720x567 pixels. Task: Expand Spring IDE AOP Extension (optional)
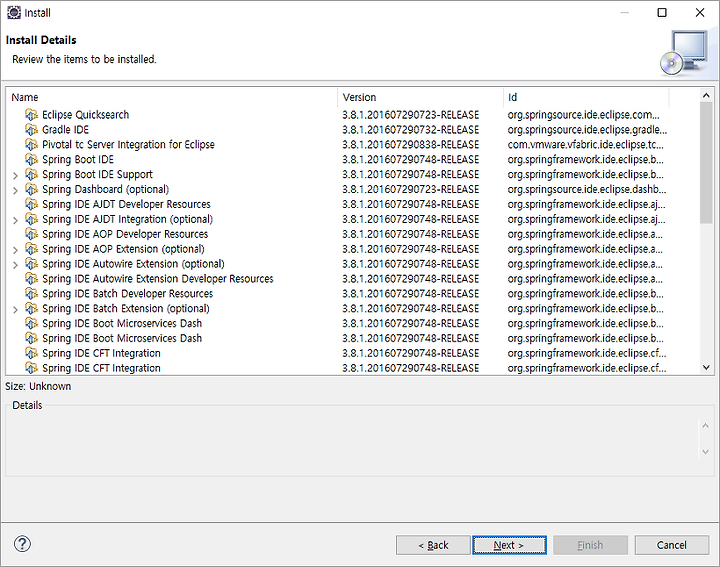pyautogui.click(x=15, y=250)
